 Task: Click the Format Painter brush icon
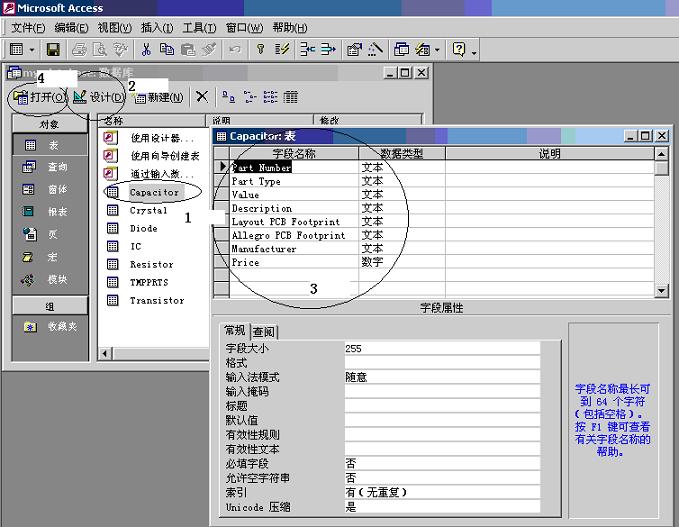pyautogui.click(x=209, y=49)
